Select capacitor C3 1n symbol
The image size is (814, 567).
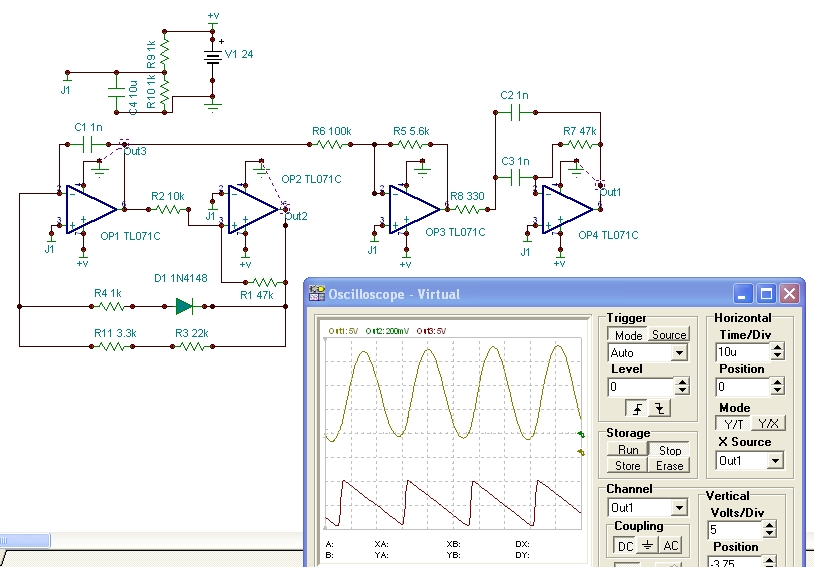(x=515, y=178)
